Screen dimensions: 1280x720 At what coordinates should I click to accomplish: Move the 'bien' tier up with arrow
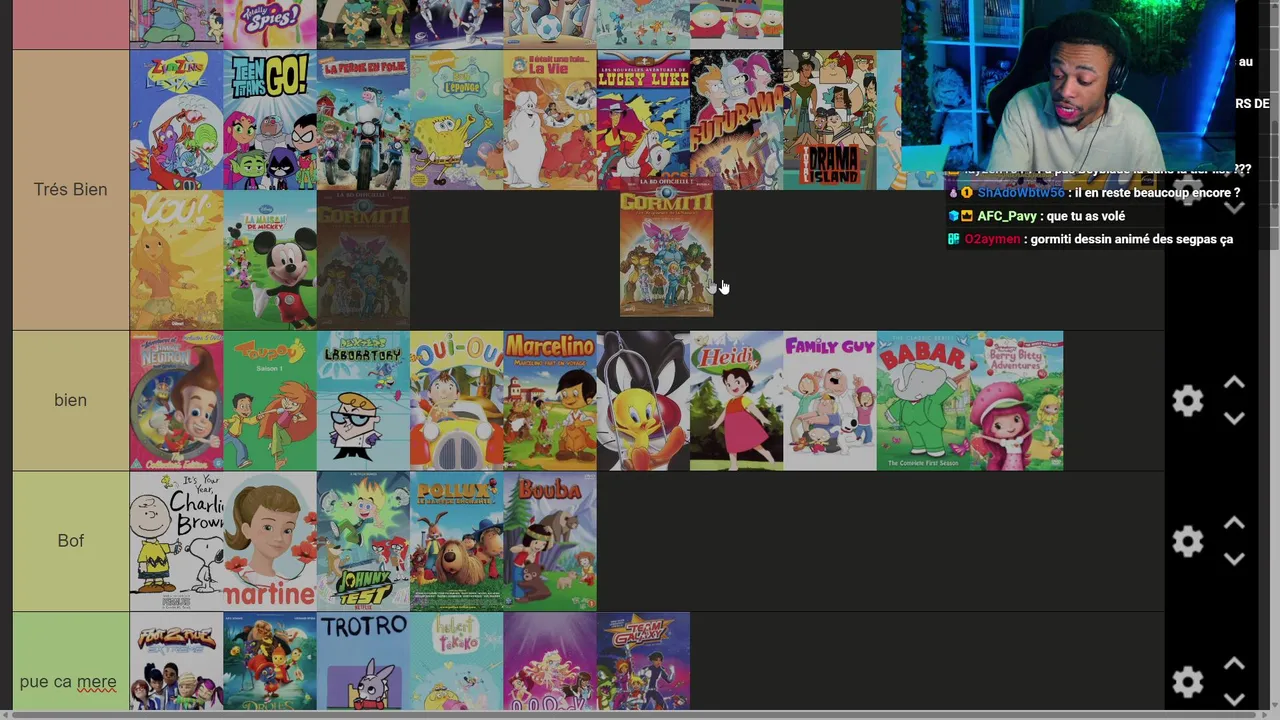(1234, 383)
